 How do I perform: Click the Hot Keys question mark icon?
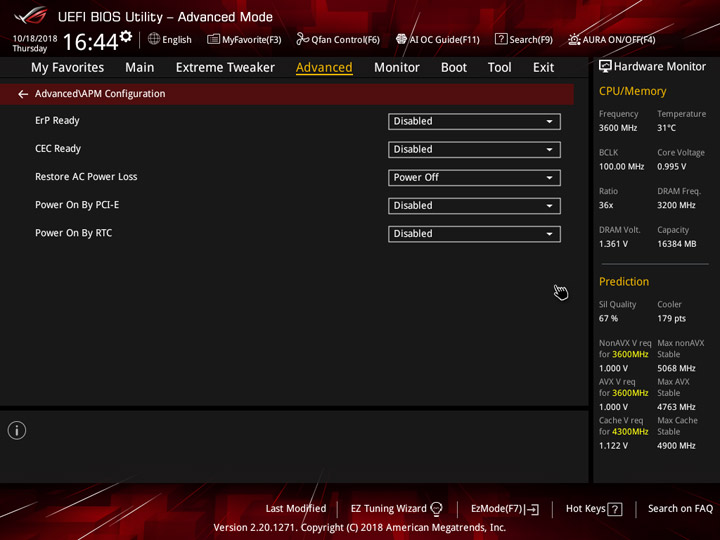tap(615, 509)
